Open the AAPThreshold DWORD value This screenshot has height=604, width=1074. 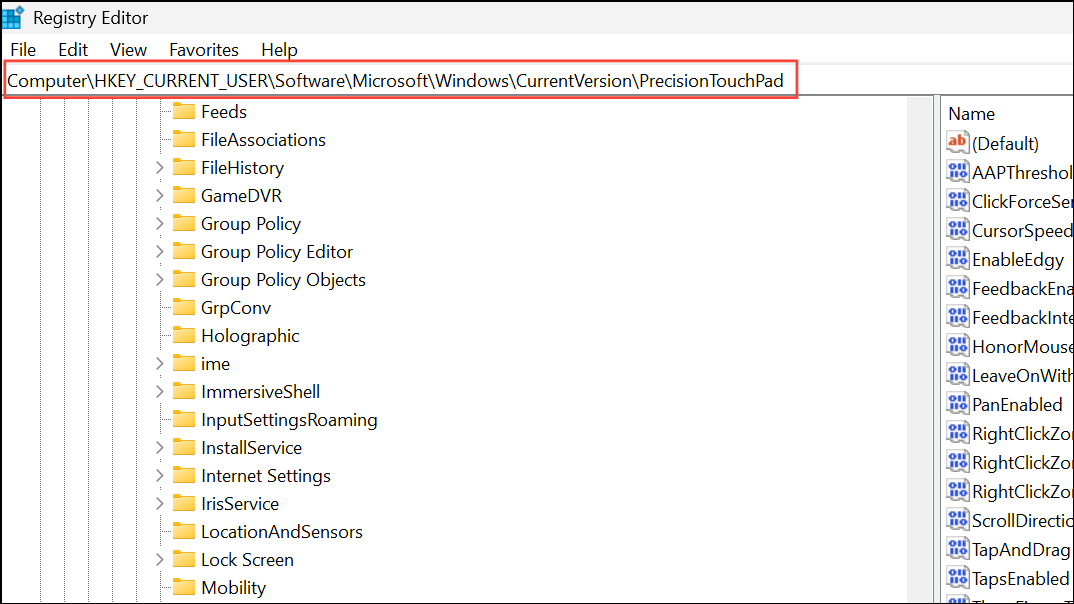[x=1020, y=172]
